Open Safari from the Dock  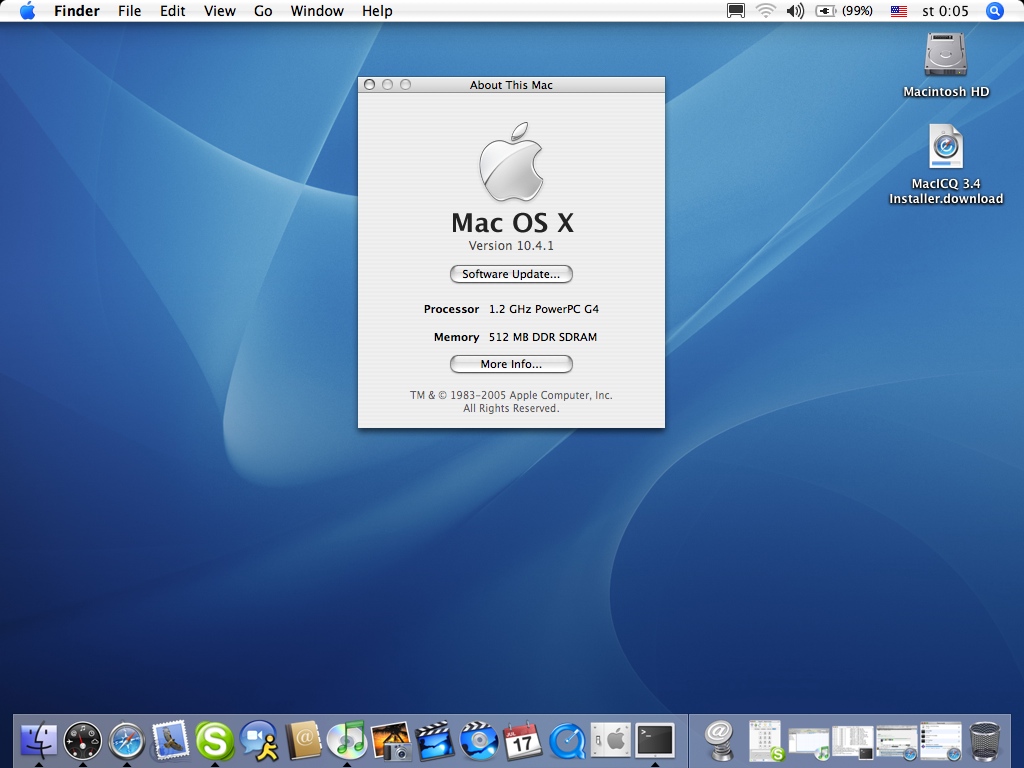127,741
